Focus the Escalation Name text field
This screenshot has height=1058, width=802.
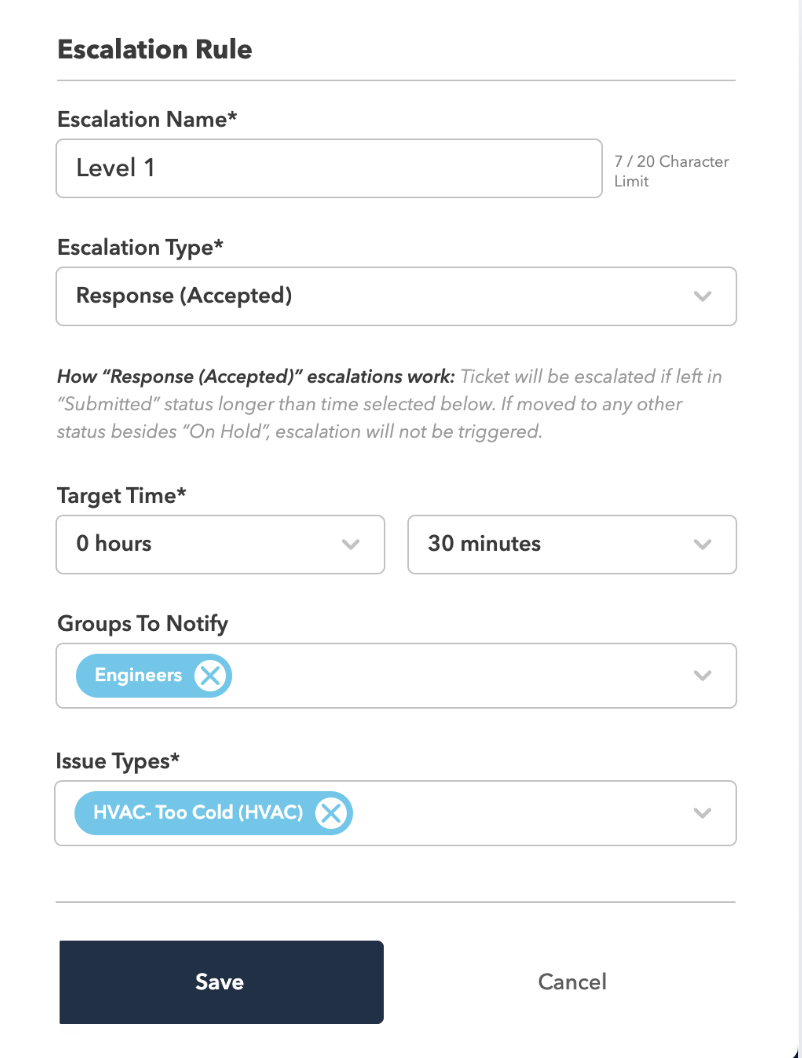pyautogui.click(x=329, y=168)
